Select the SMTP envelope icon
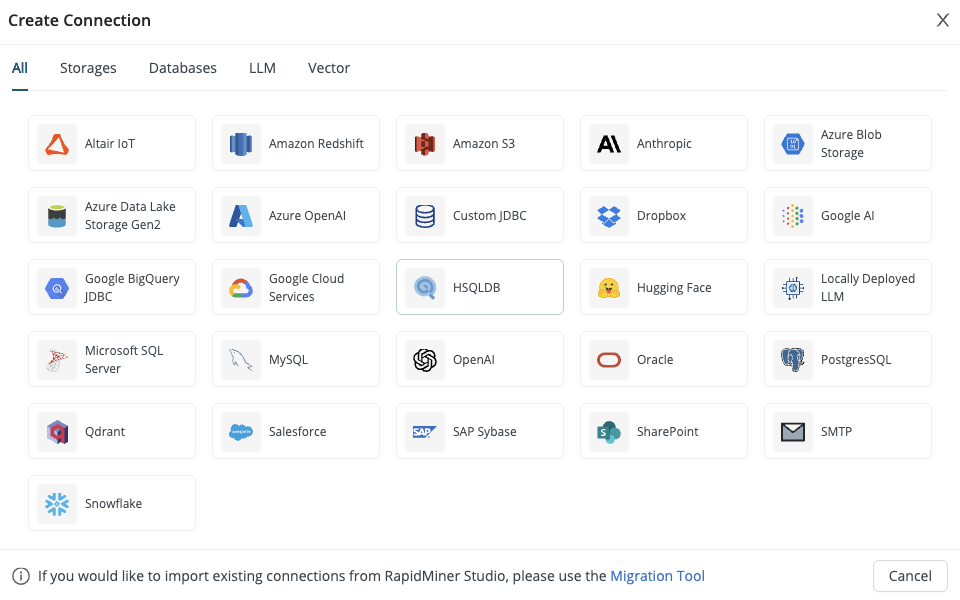Image resolution: width=960 pixels, height=600 pixels. coord(793,432)
